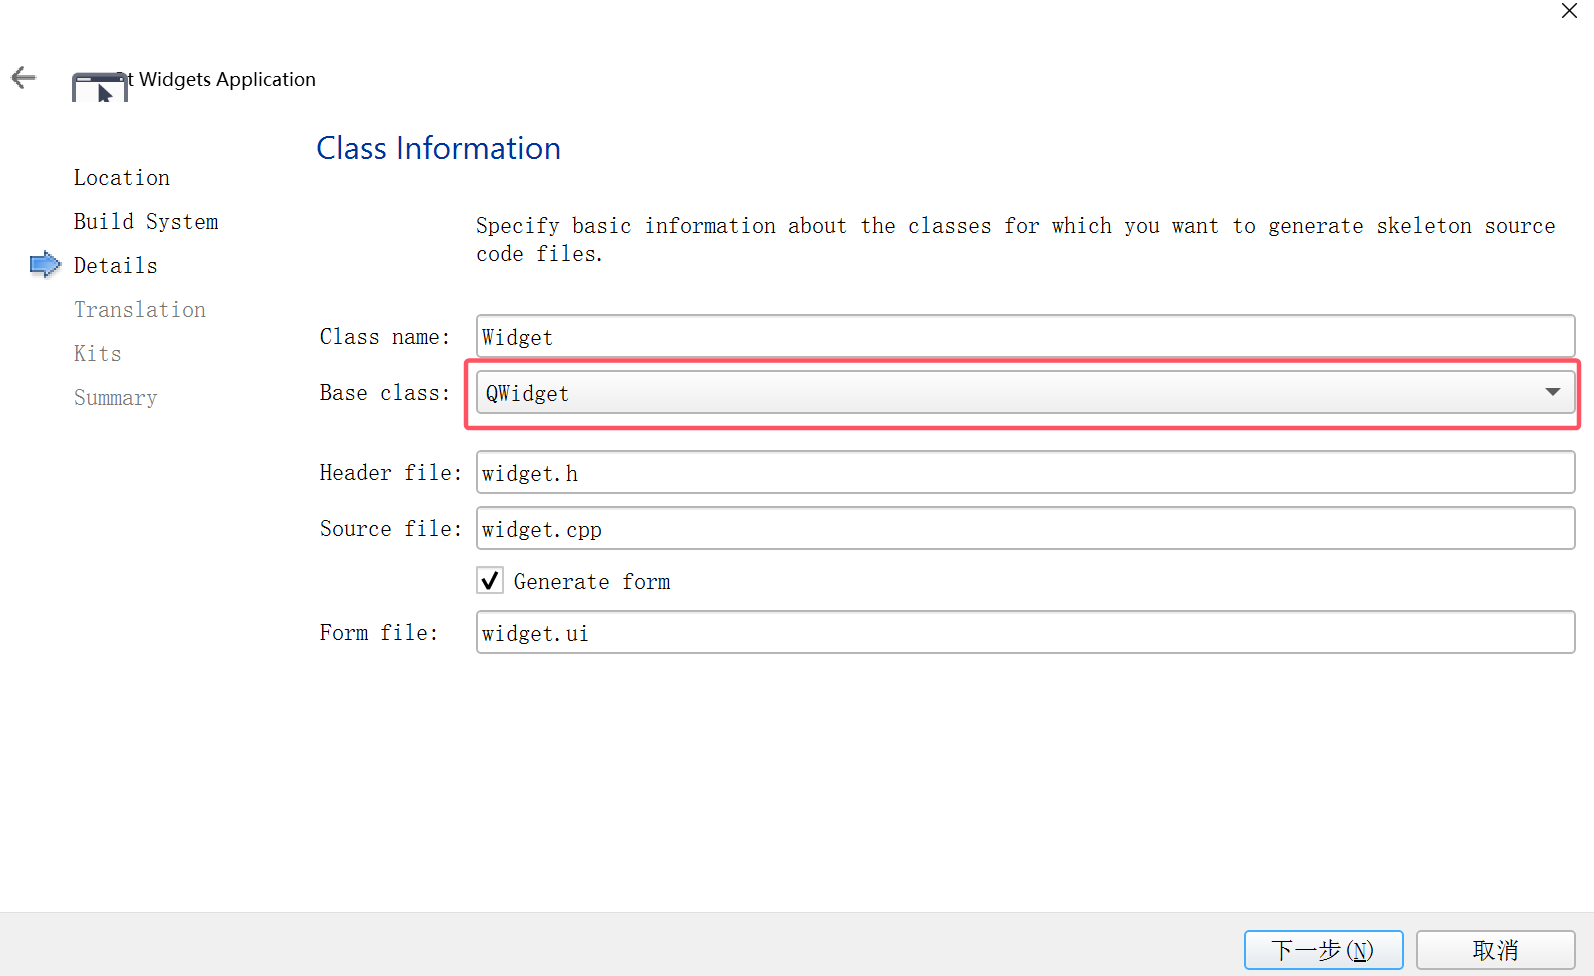
Task: Click the Base class: label
Action: coord(385,393)
